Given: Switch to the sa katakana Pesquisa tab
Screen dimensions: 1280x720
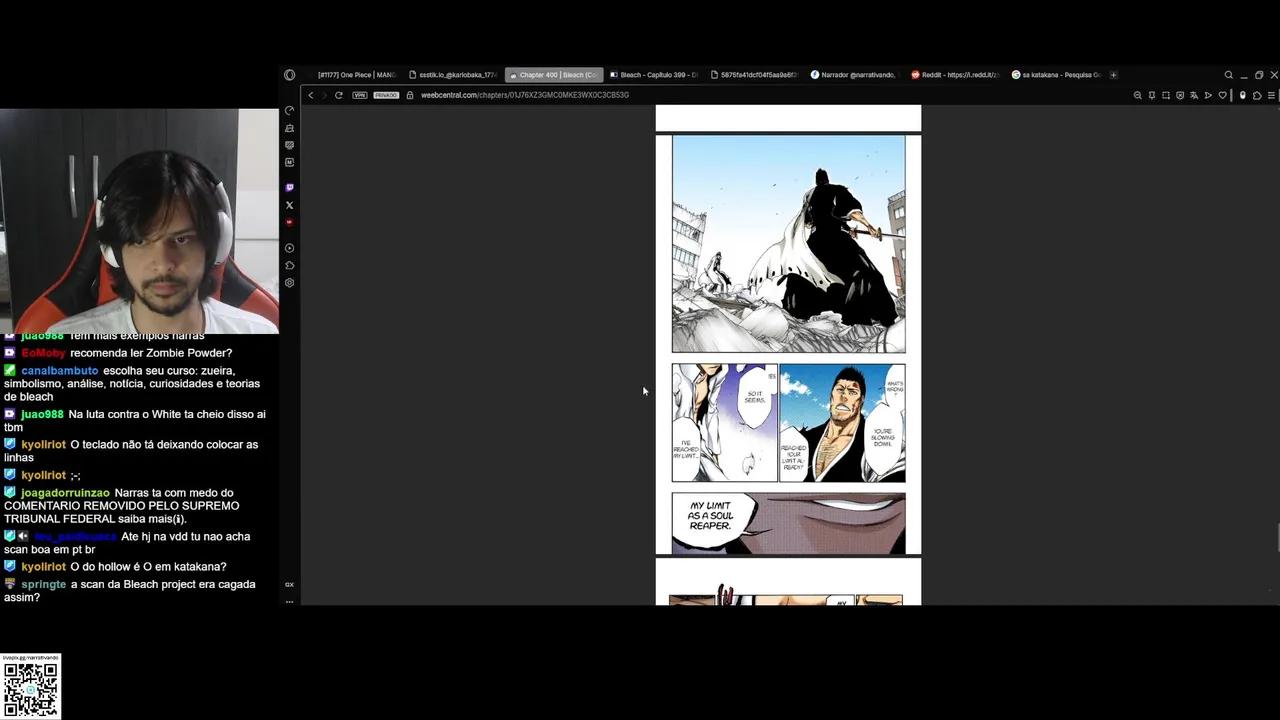Looking at the screenshot, I should (1055, 75).
